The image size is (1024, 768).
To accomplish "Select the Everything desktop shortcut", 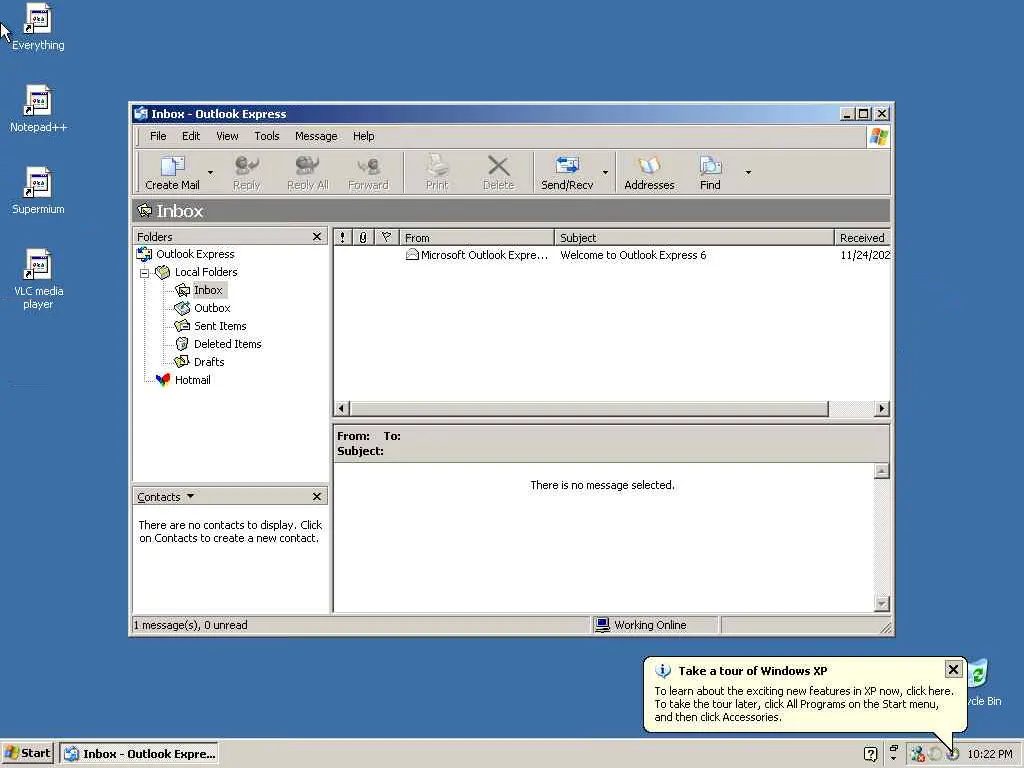I will click(x=38, y=27).
